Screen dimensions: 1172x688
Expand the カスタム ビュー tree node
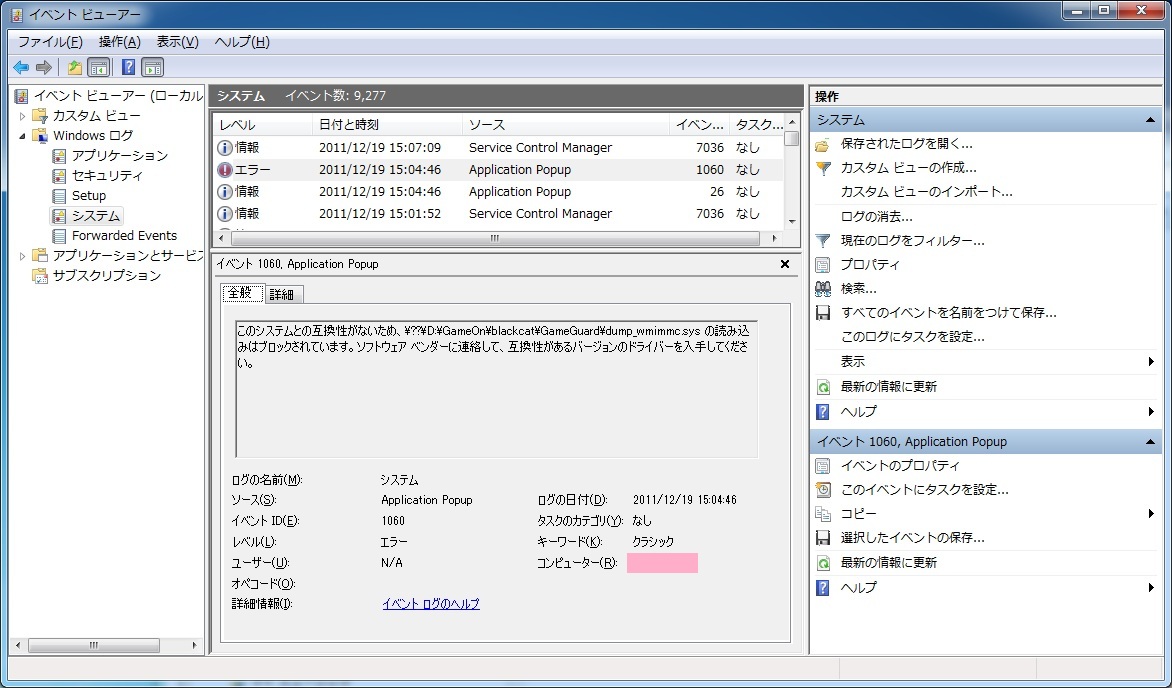(23, 116)
